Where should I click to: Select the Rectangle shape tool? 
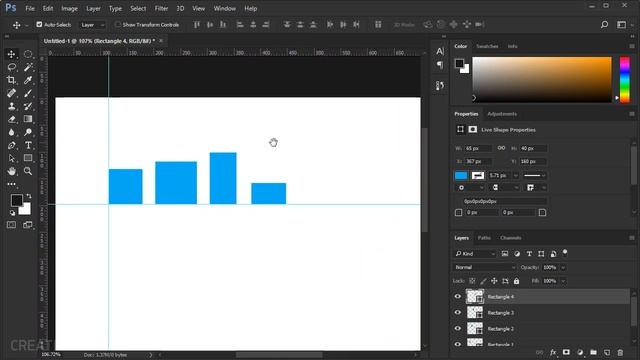coord(28,158)
